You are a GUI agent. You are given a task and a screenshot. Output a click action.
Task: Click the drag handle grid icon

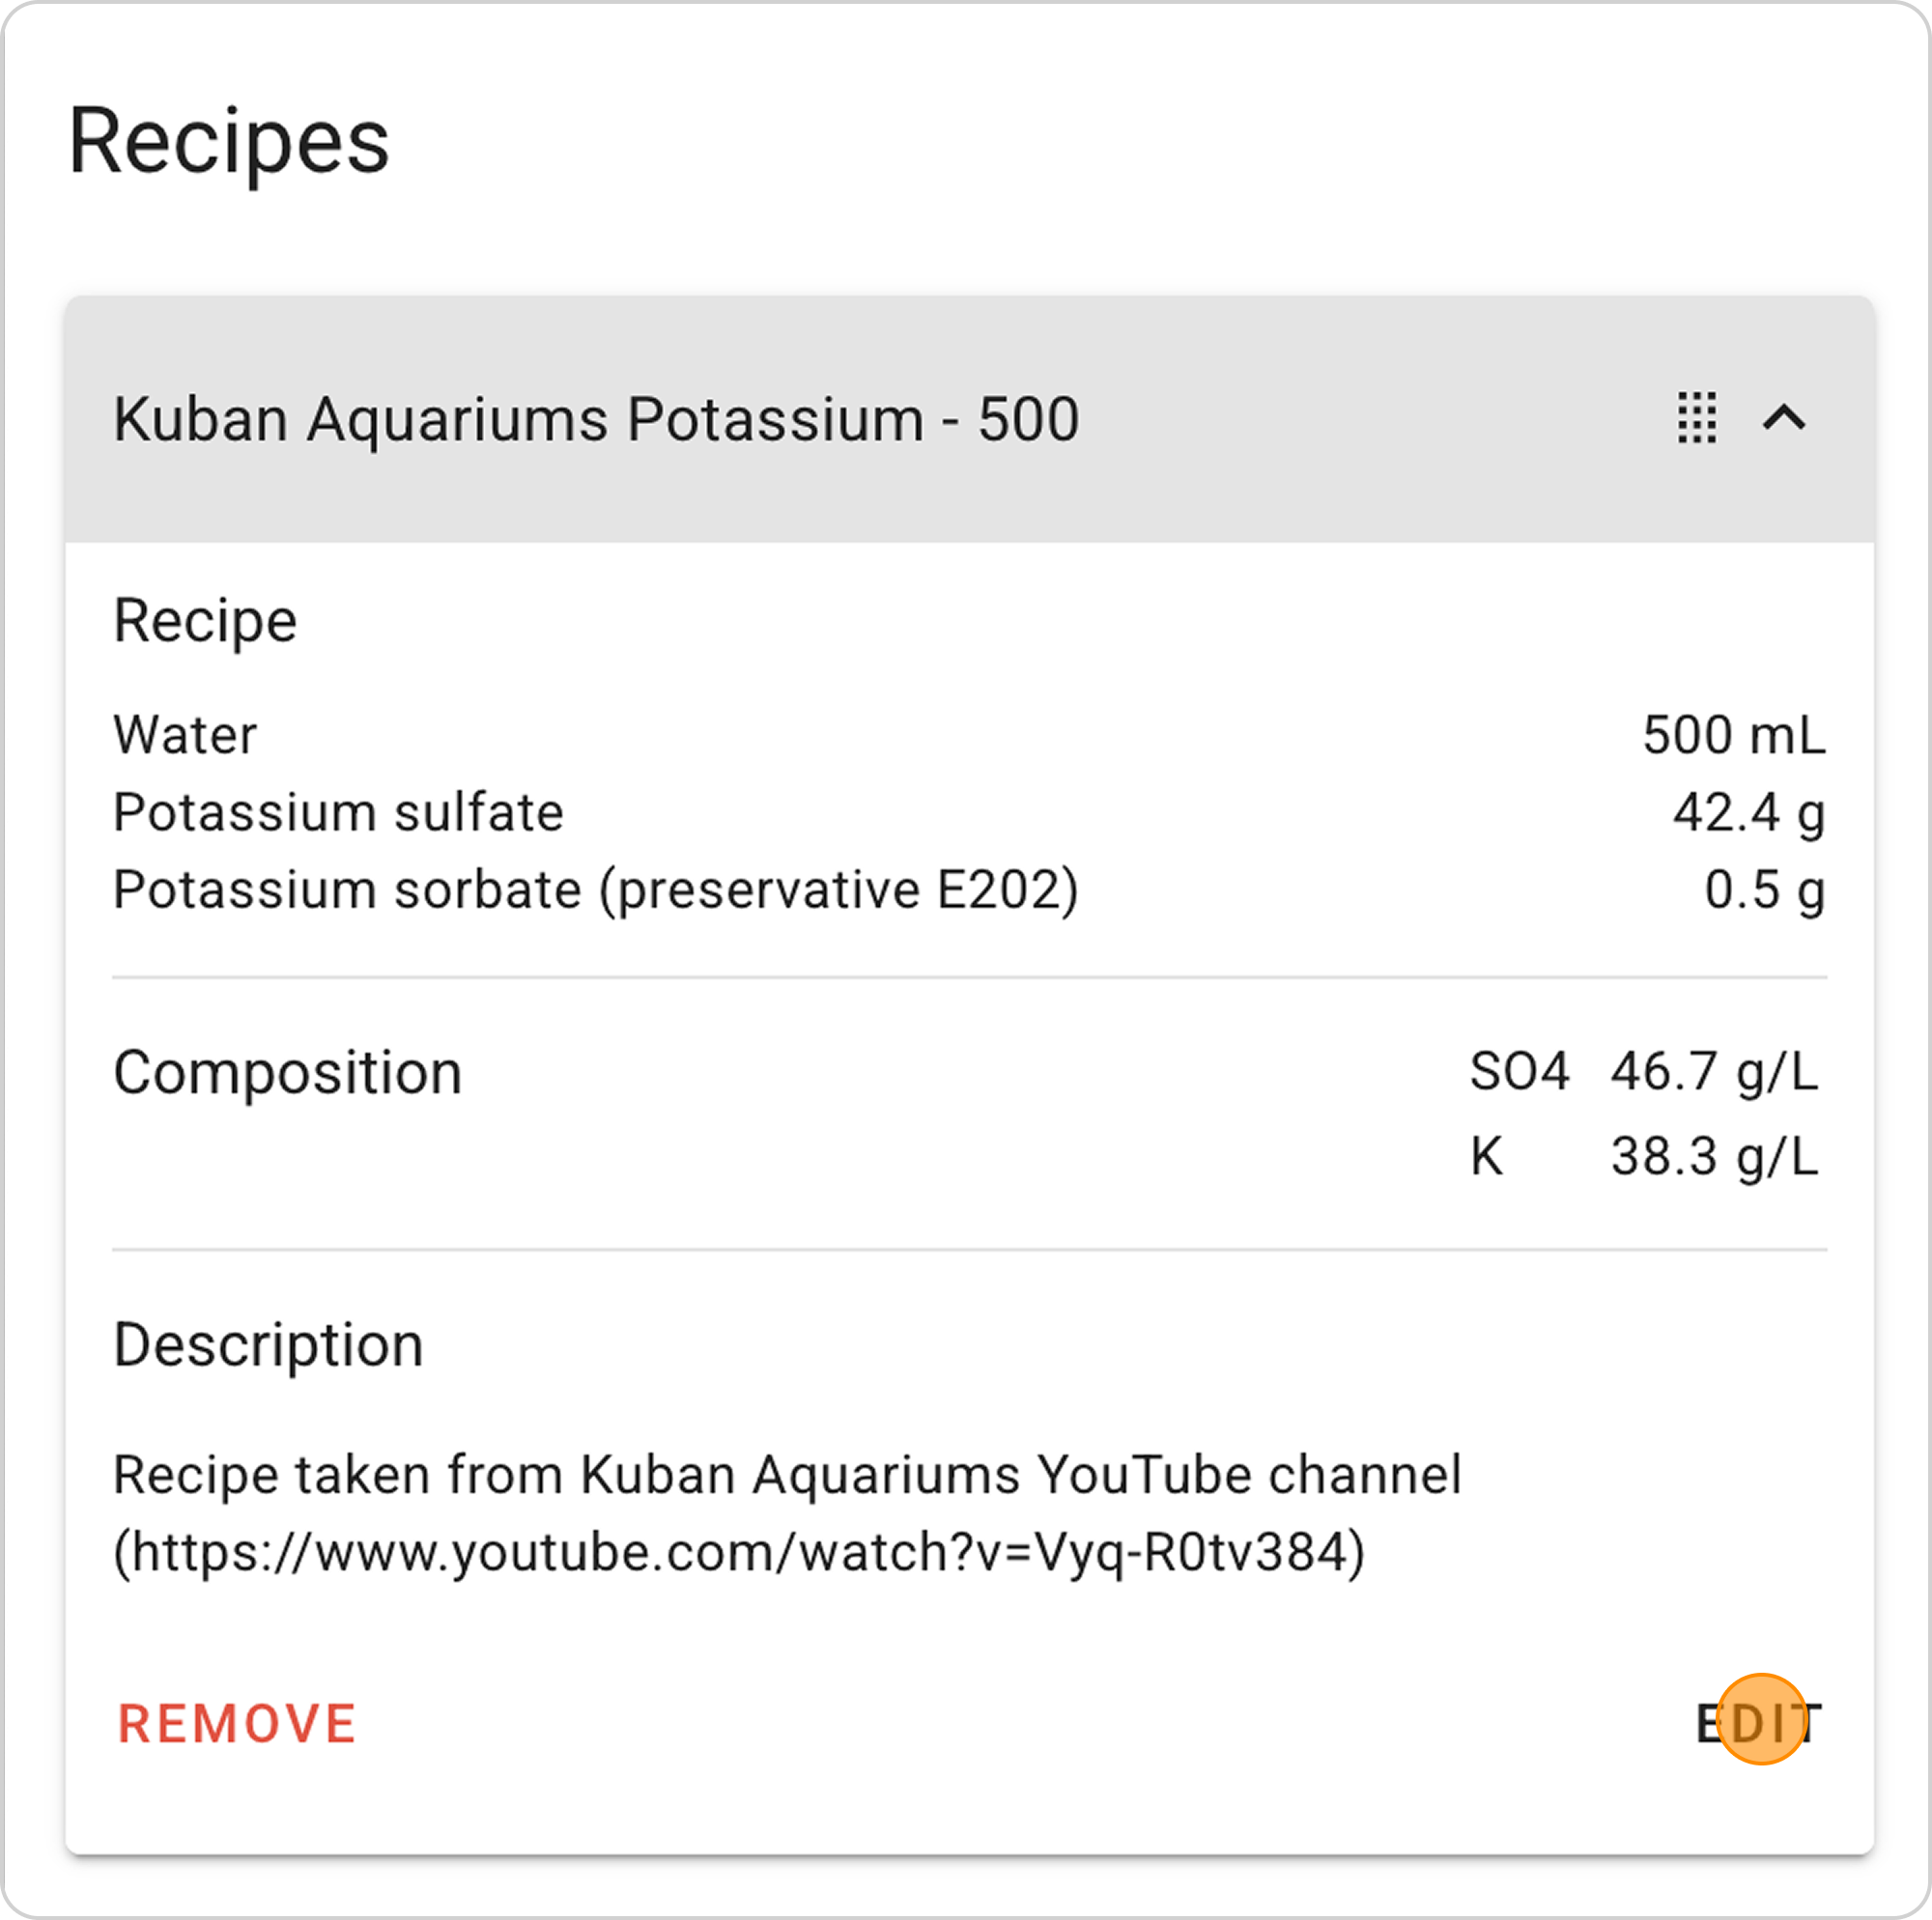1697,418
